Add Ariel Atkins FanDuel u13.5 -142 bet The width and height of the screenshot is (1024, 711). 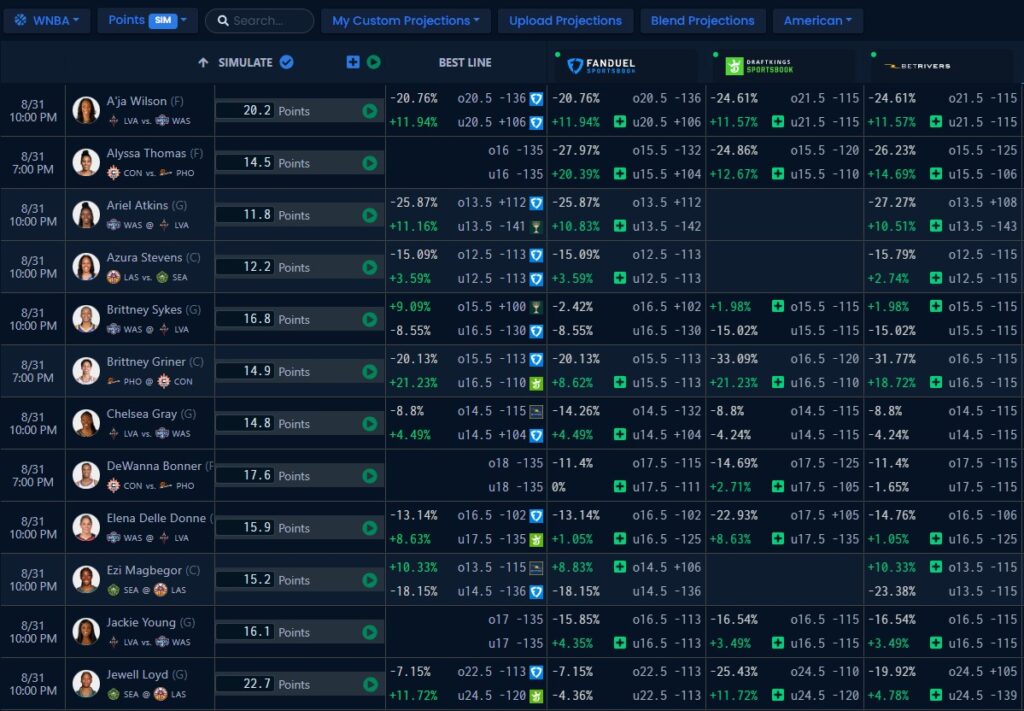[x=620, y=227]
